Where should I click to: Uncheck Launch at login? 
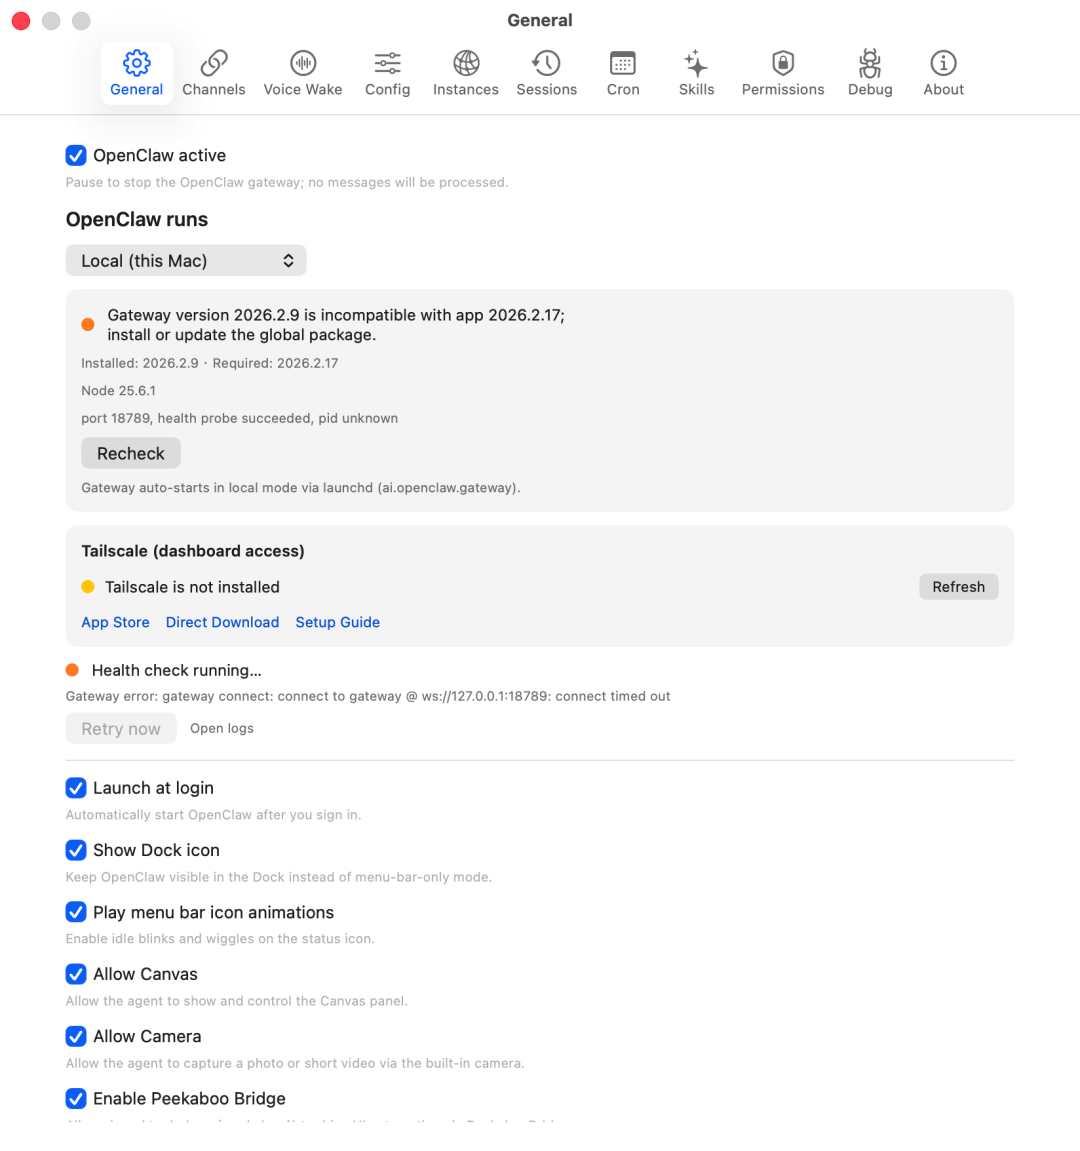[76, 788]
